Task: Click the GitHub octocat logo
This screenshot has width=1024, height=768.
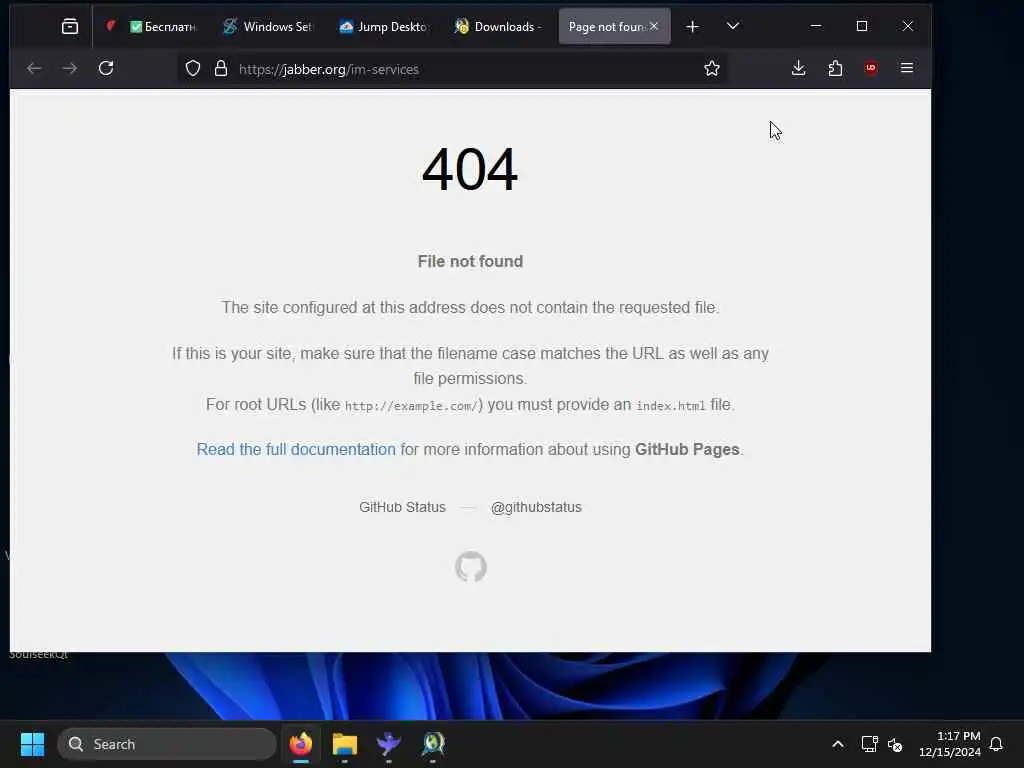Action: (471, 567)
